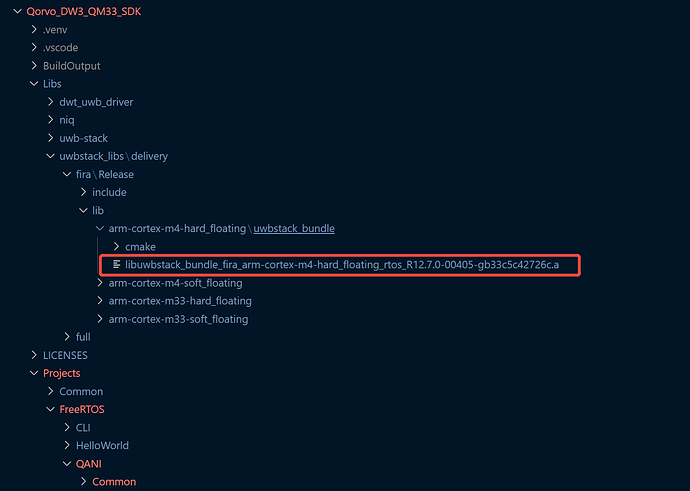Collapse the fira\Release folder
This screenshot has height=491, width=690.
(x=104, y=174)
